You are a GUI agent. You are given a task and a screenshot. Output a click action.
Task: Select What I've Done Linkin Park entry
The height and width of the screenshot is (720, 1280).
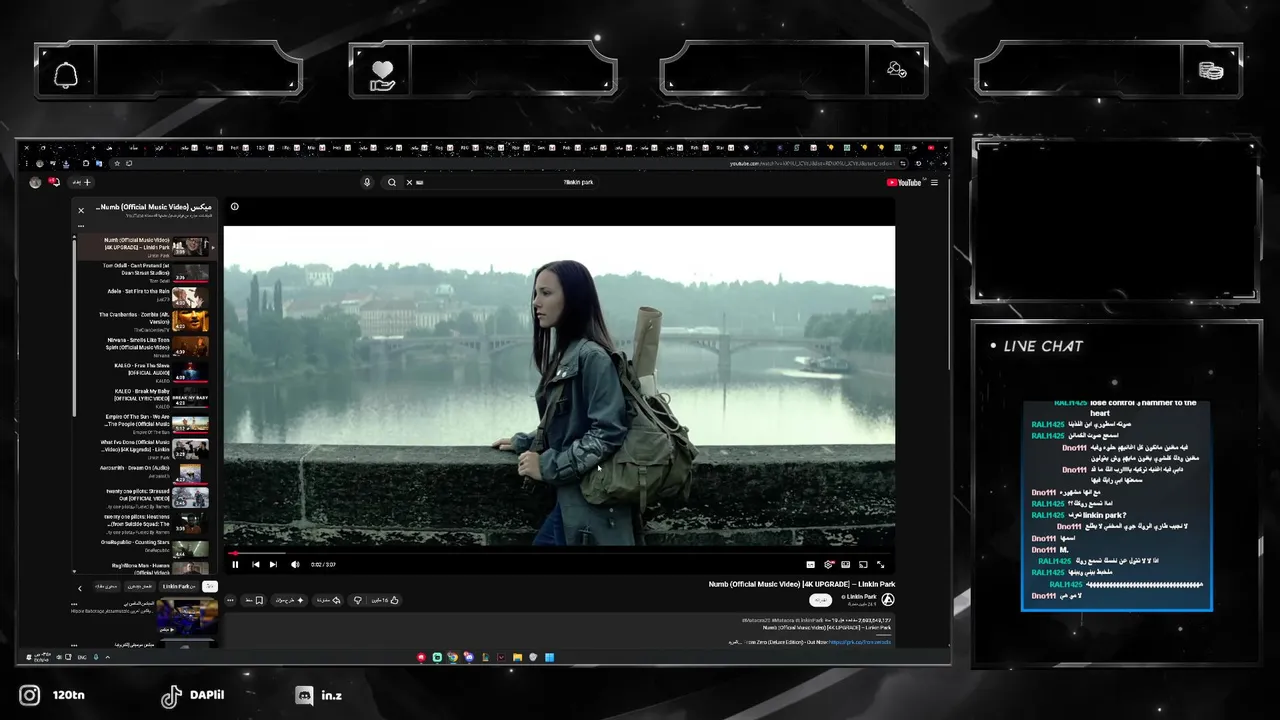[146, 448]
